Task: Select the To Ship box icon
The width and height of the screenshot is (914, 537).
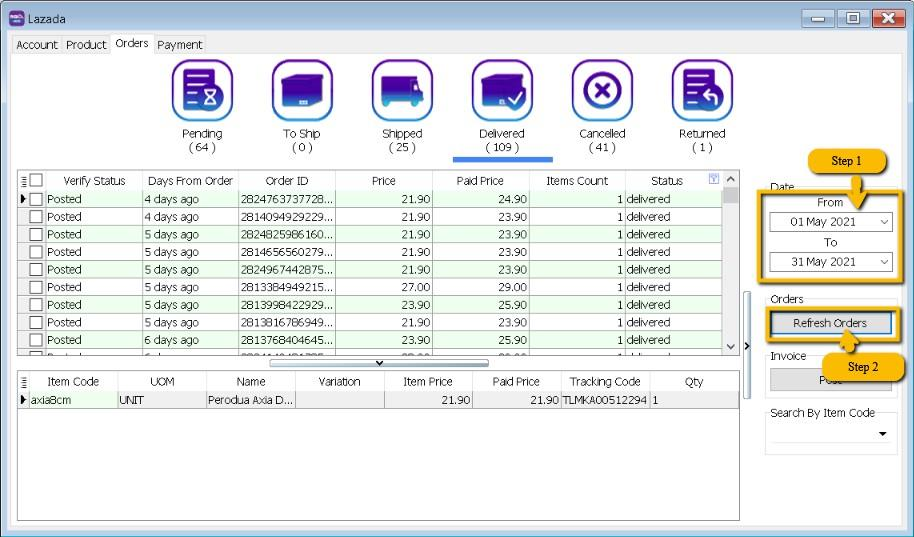Action: (x=302, y=91)
